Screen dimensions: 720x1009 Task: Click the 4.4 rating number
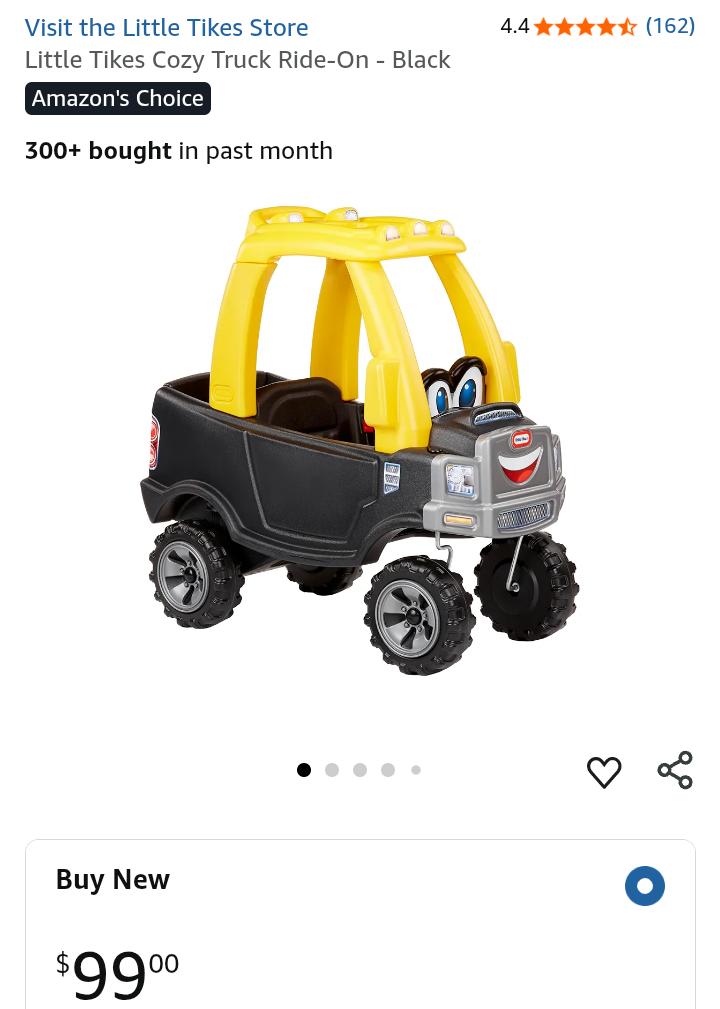[x=515, y=26]
